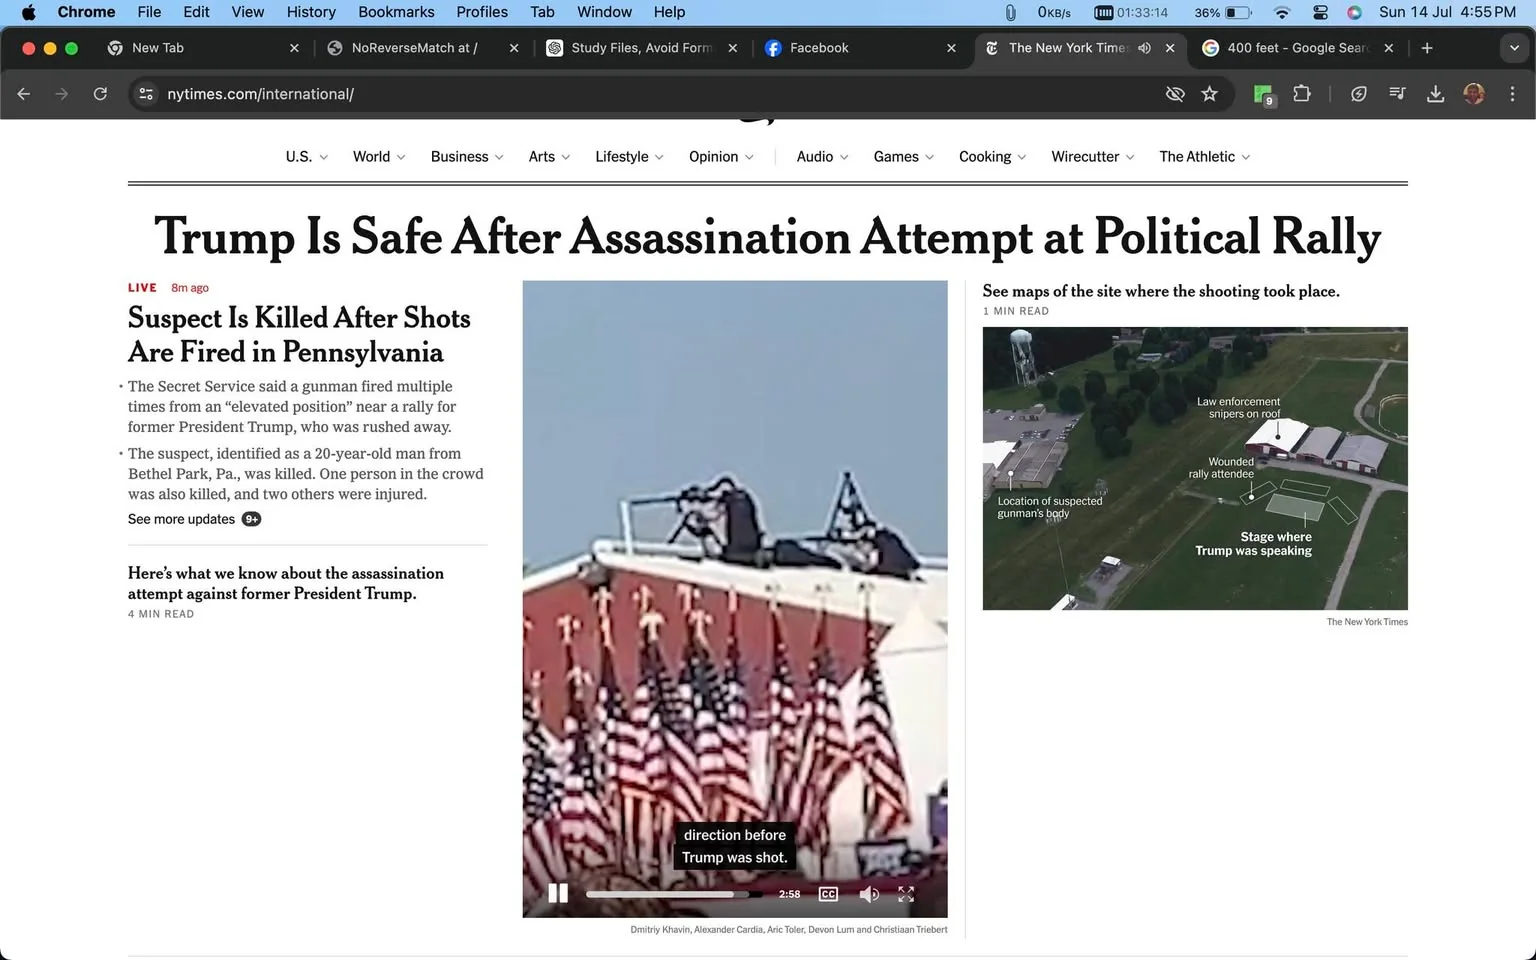Open the Chrome downloads icon
Image resolution: width=1536 pixels, height=960 pixels.
(x=1435, y=94)
